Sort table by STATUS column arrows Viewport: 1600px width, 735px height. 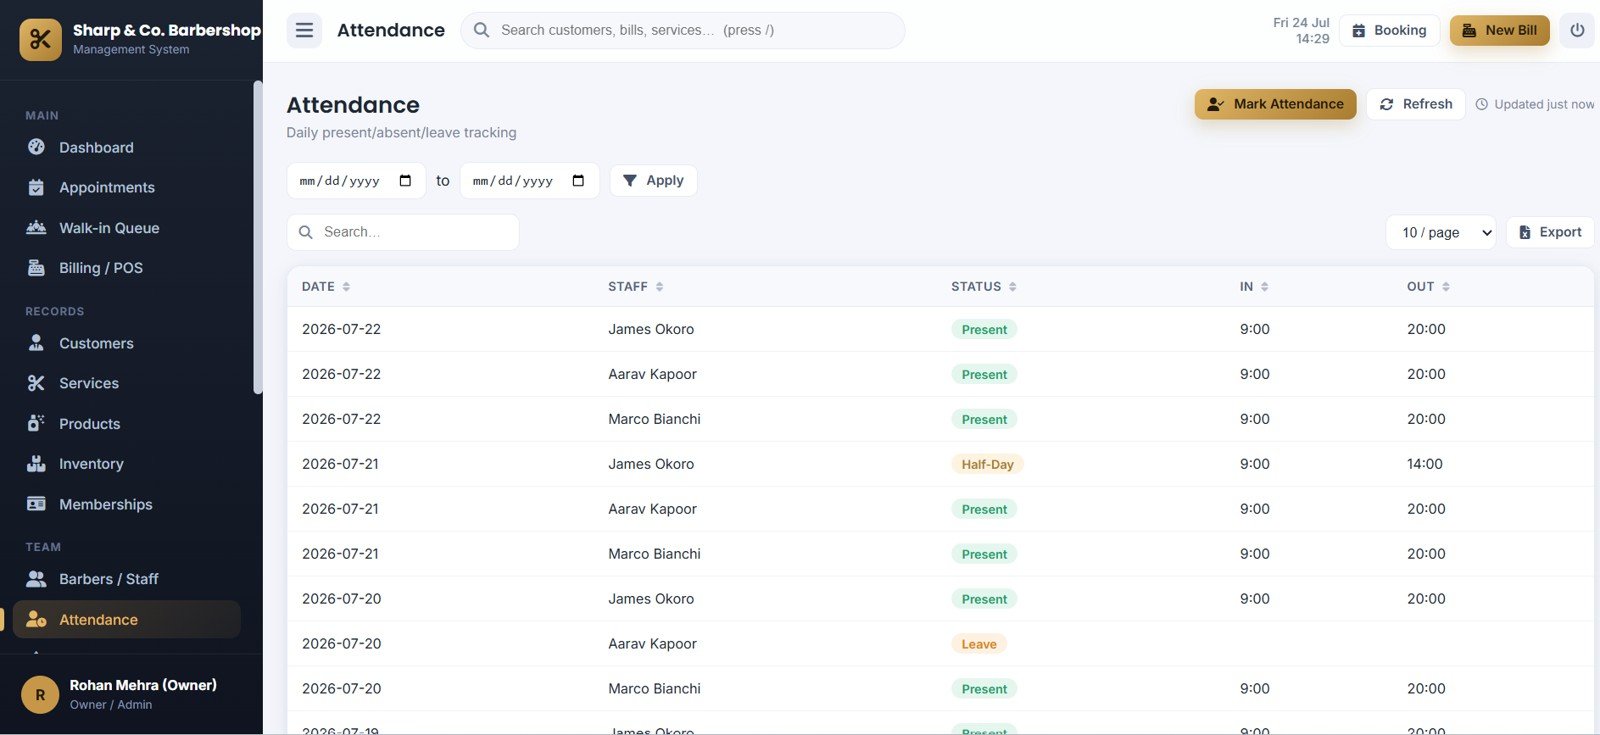tap(1012, 287)
